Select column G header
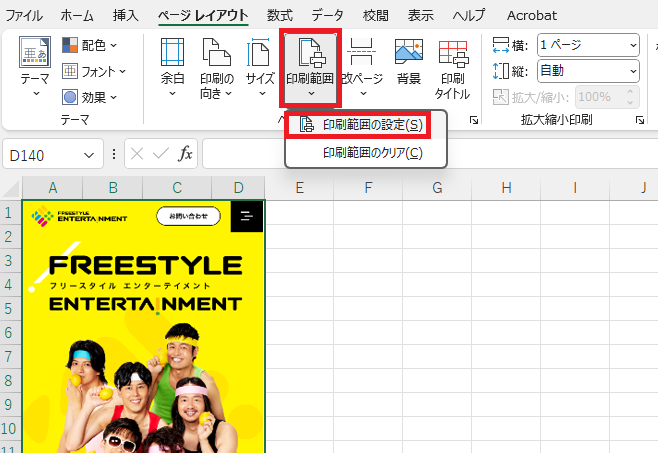Image resolution: width=658 pixels, height=453 pixels. pyautogui.click(x=437, y=188)
